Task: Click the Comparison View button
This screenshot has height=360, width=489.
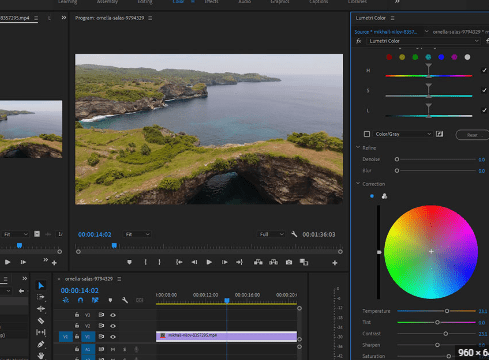Action: (x=304, y=262)
